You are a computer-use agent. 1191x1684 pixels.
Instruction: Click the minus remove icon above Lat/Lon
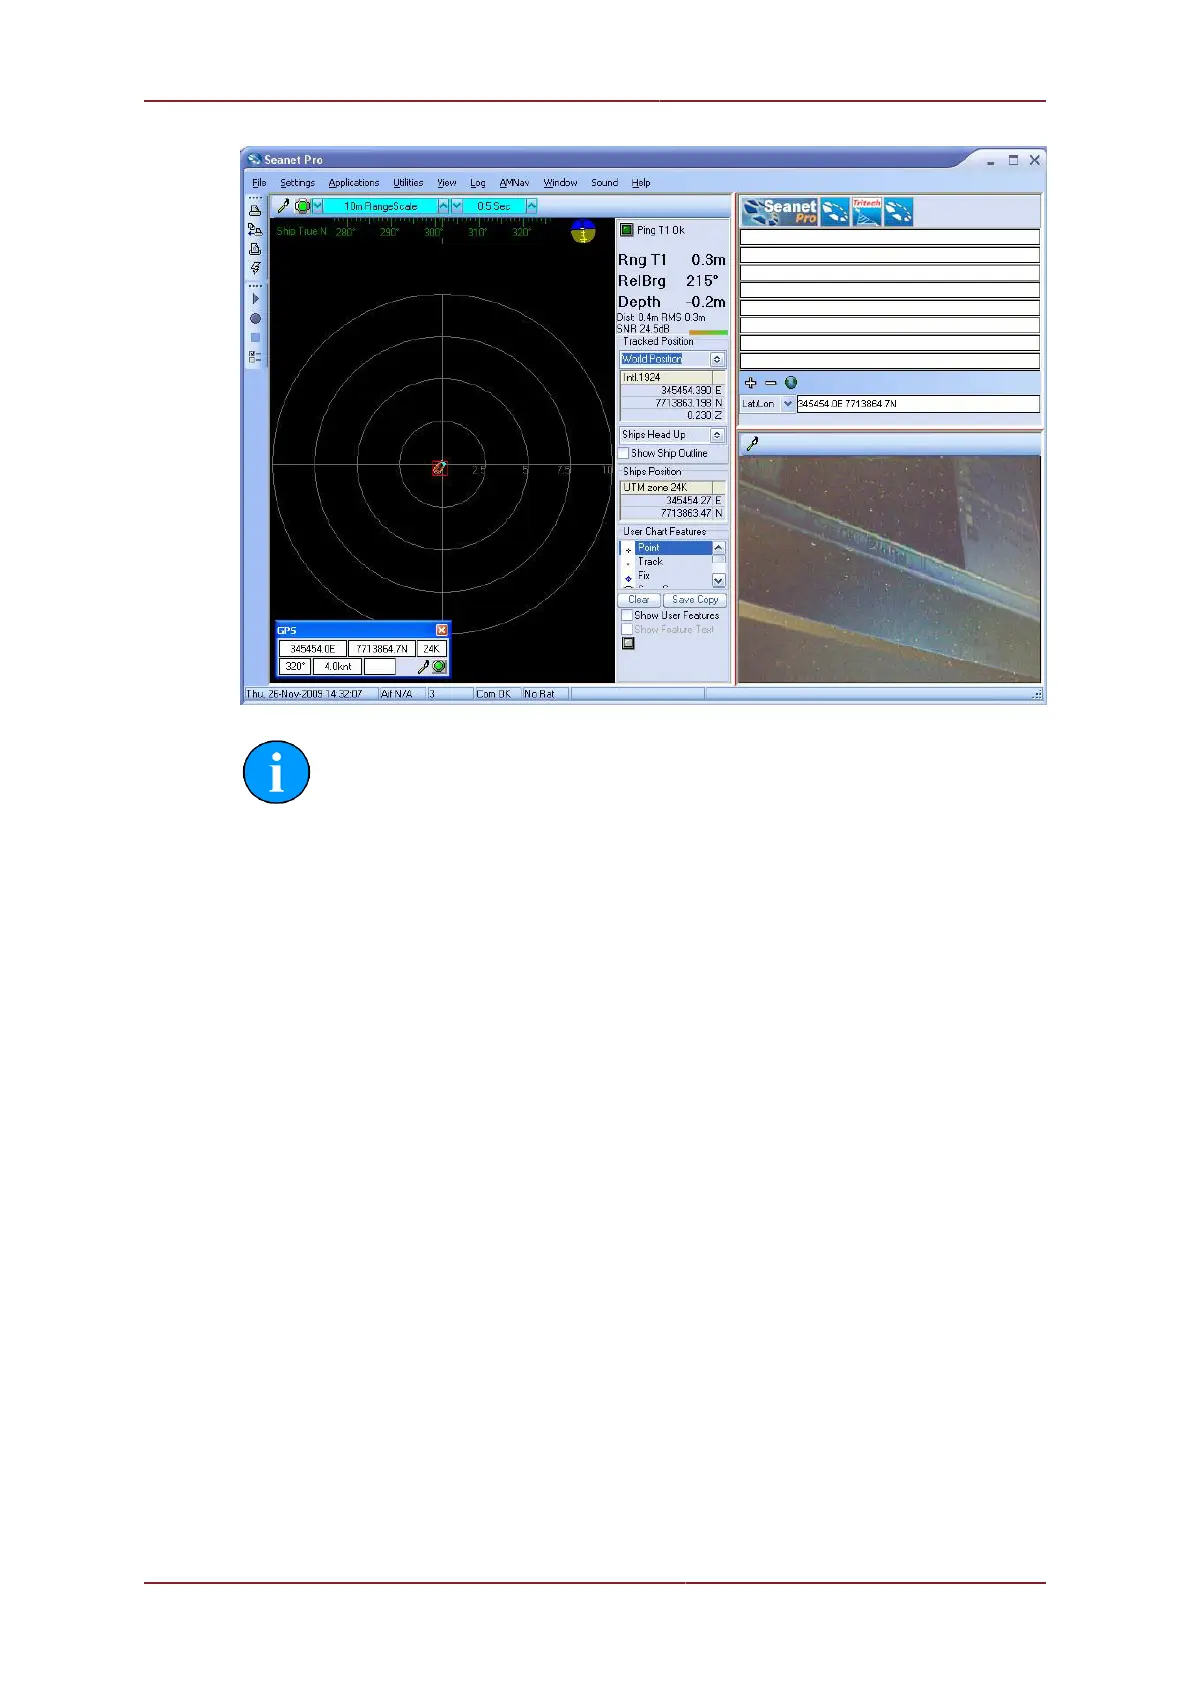770,383
